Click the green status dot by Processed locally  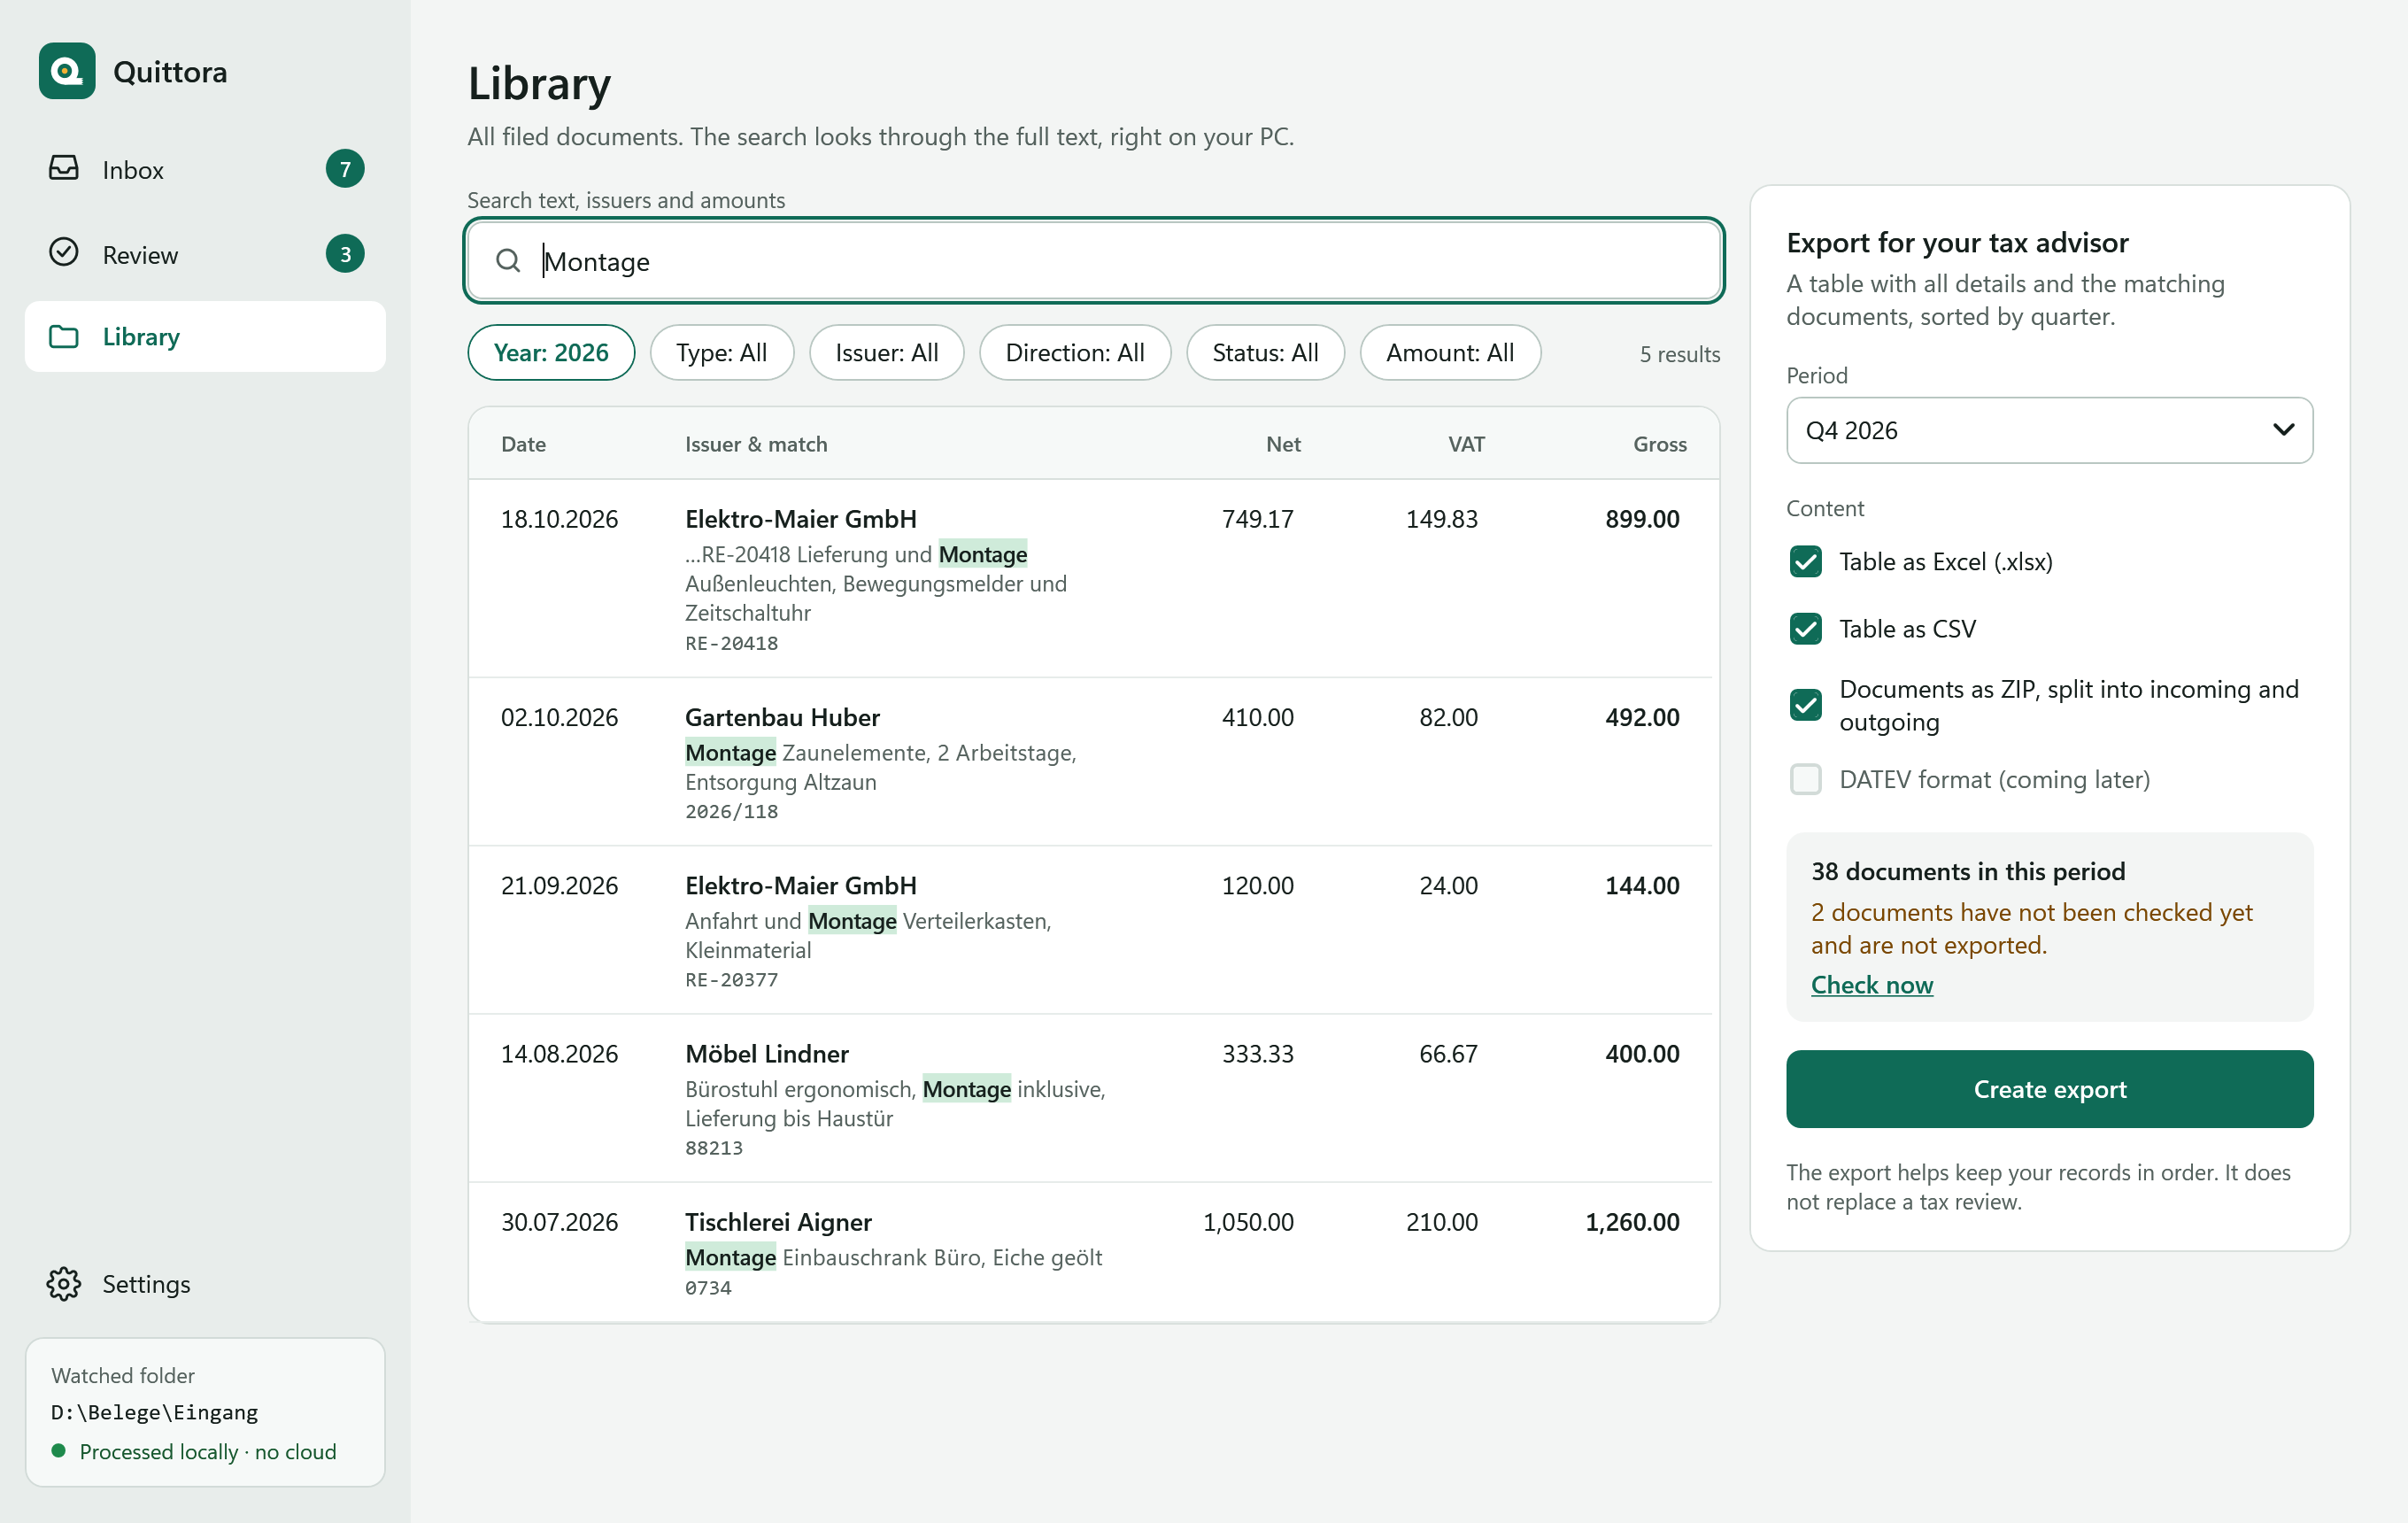point(58,1450)
